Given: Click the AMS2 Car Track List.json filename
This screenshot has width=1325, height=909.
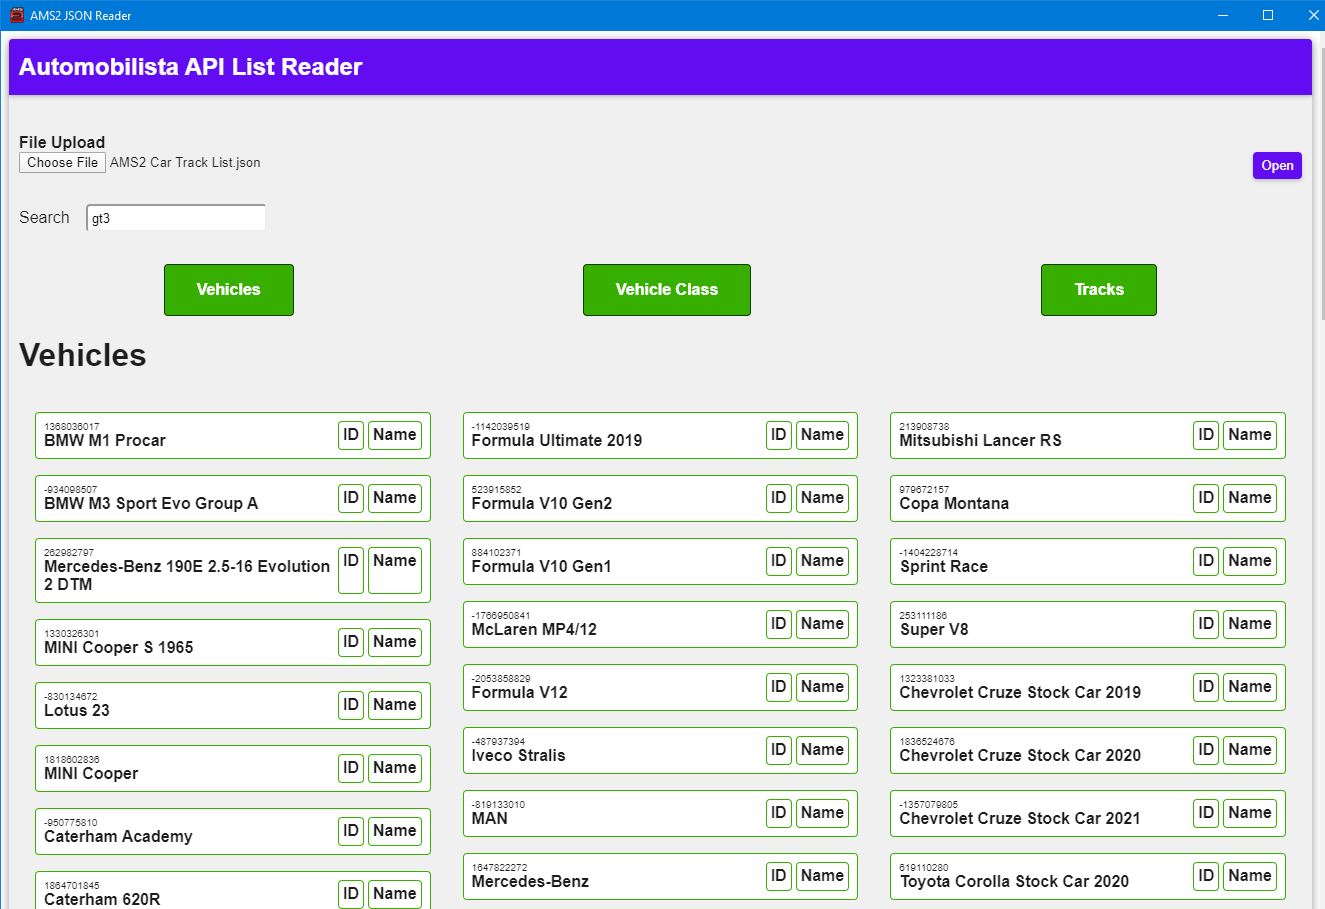Looking at the screenshot, I should [185, 162].
